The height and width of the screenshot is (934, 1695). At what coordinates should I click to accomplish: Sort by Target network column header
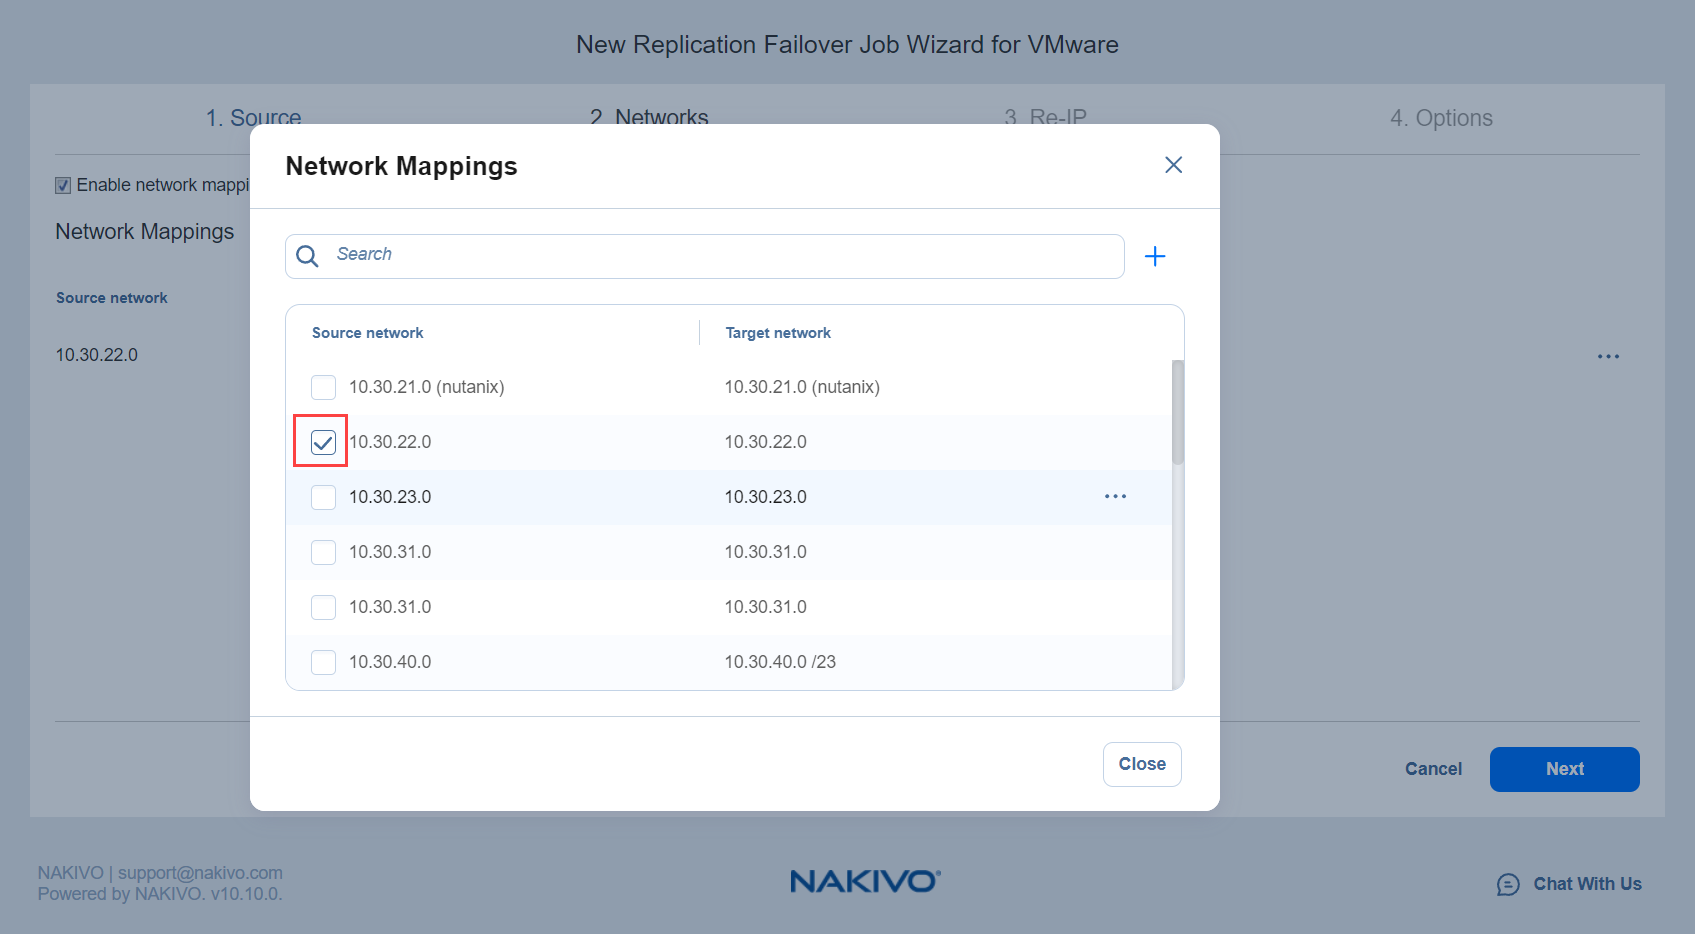(778, 333)
